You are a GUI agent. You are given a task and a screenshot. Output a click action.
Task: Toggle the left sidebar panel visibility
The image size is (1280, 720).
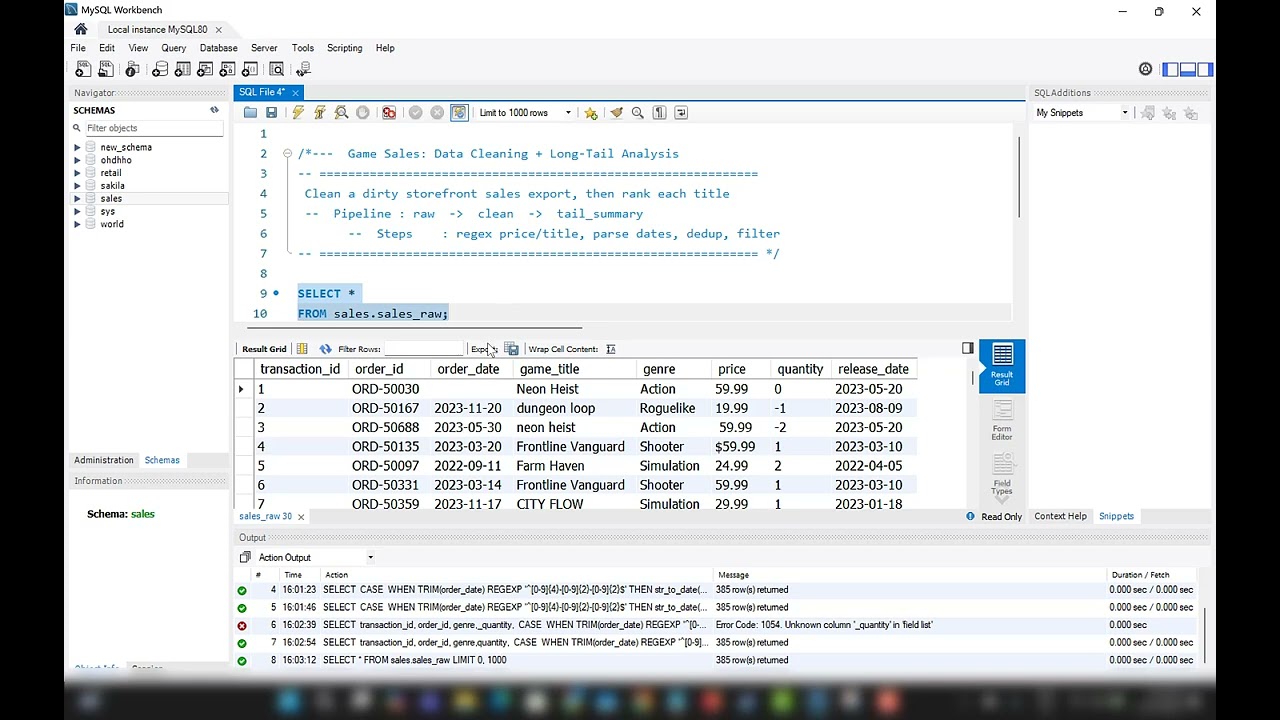pyautogui.click(x=1170, y=69)
